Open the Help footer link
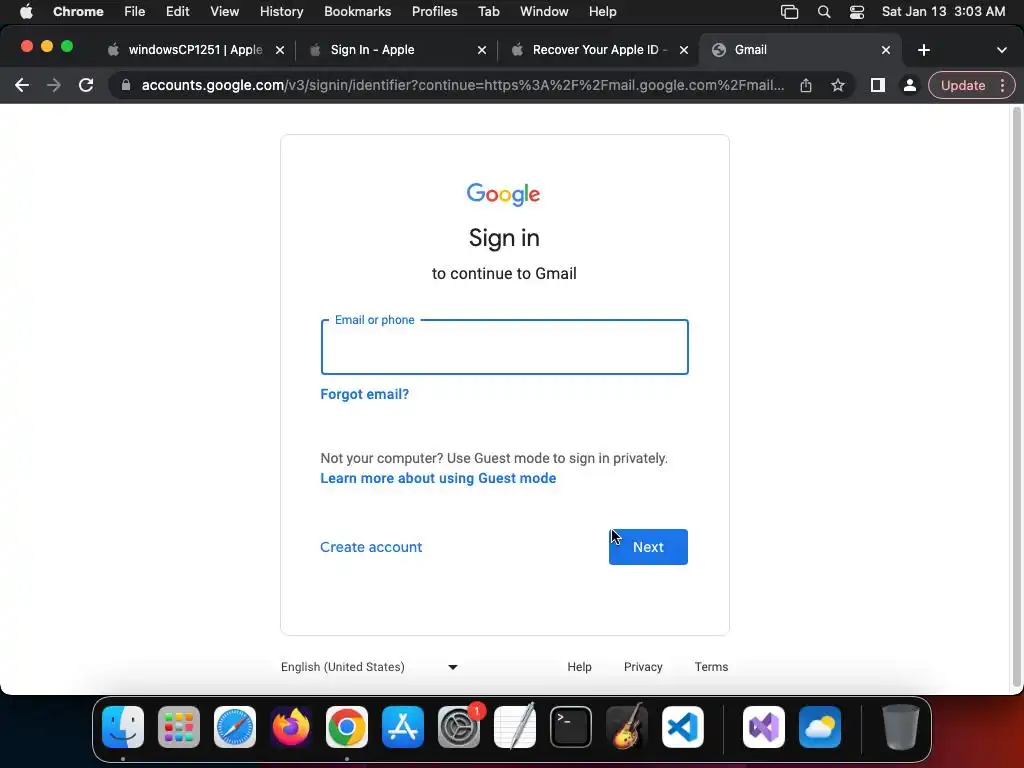The image size is (1024, 768). (579, 667)
